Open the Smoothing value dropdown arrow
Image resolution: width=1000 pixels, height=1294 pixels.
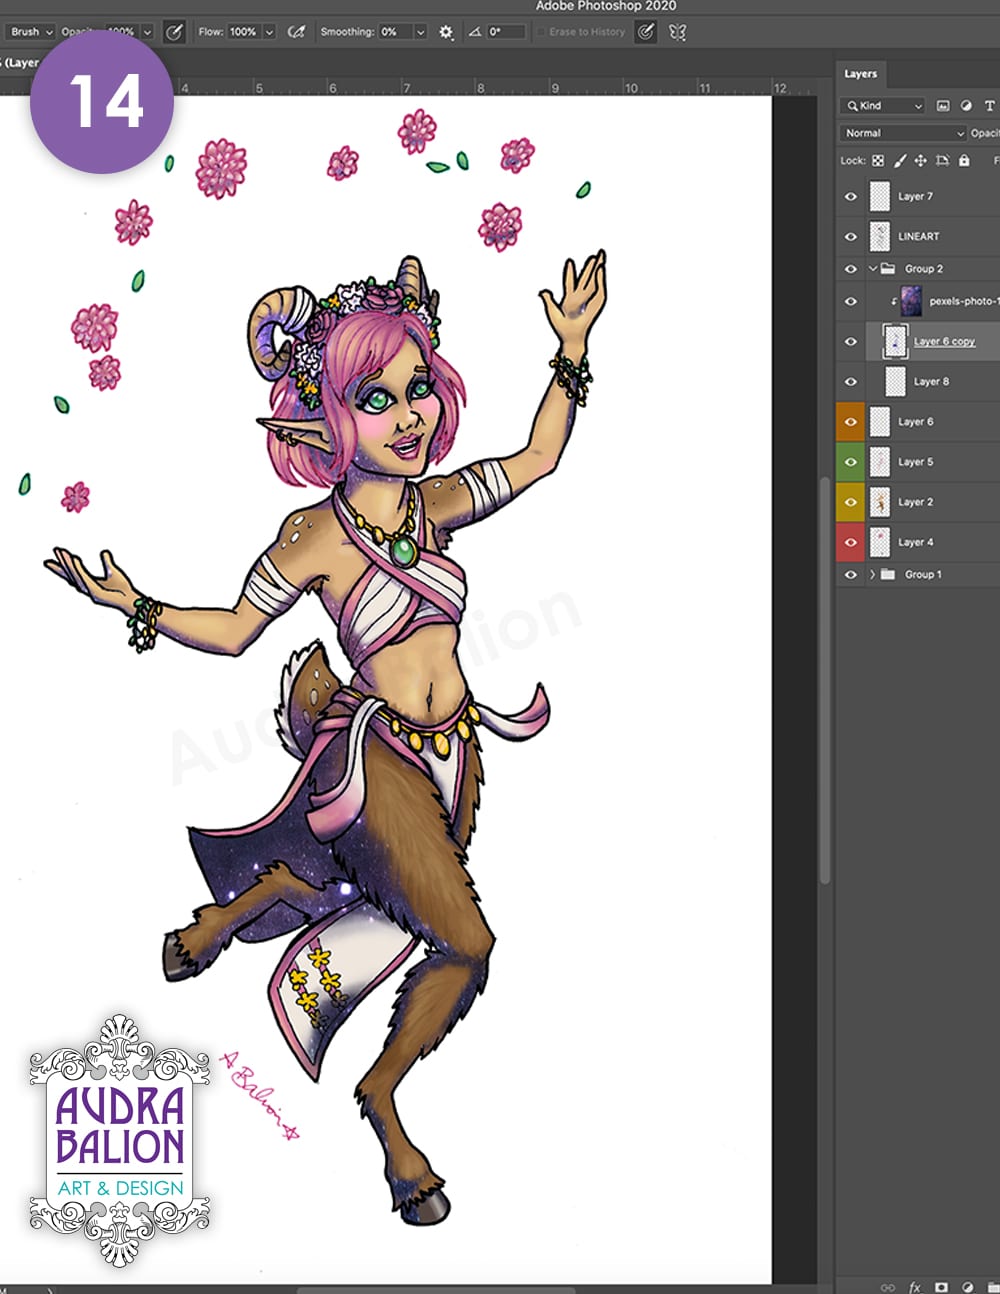pyautogui.click(x=420, y=32)
